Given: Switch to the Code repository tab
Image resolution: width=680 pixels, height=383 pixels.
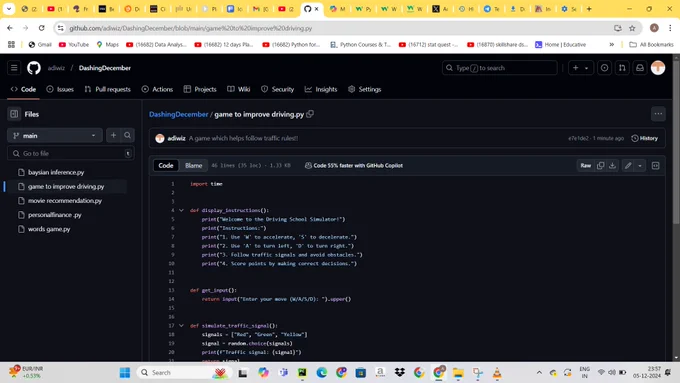Looking at the screenshot, I should pyautogui.click(x=23, y=89).
